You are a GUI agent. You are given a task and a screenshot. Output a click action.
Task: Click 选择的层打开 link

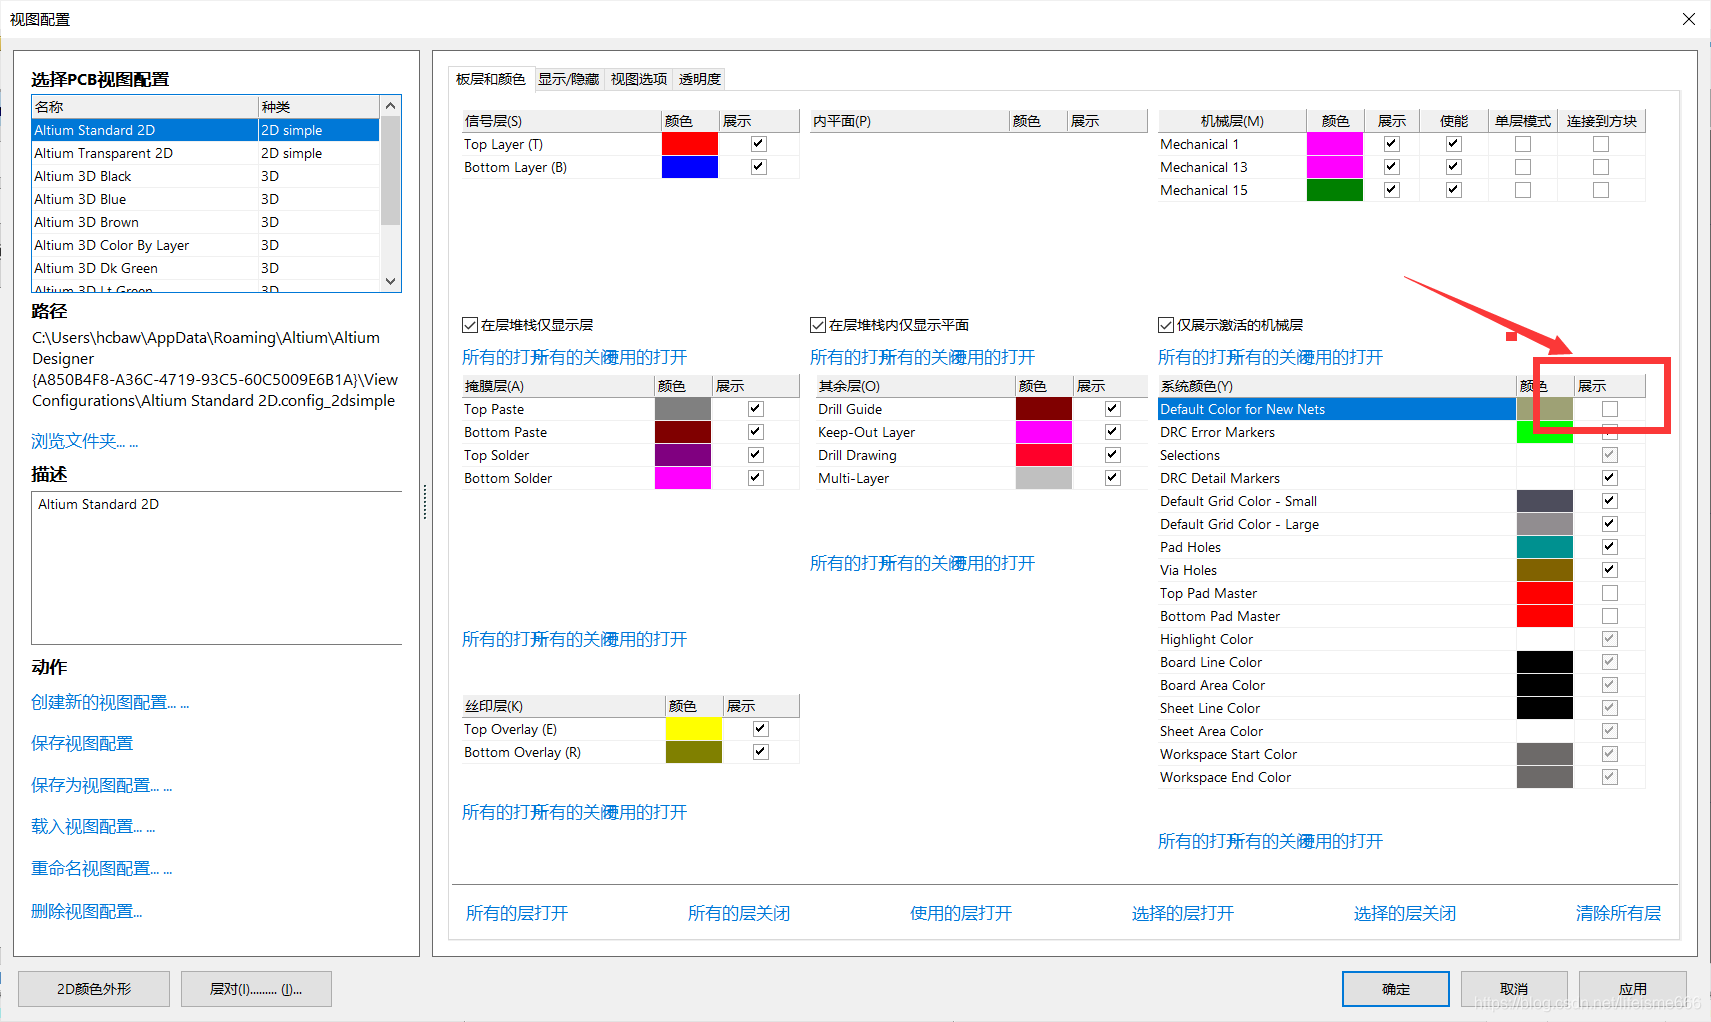(x=1183, y=913)
